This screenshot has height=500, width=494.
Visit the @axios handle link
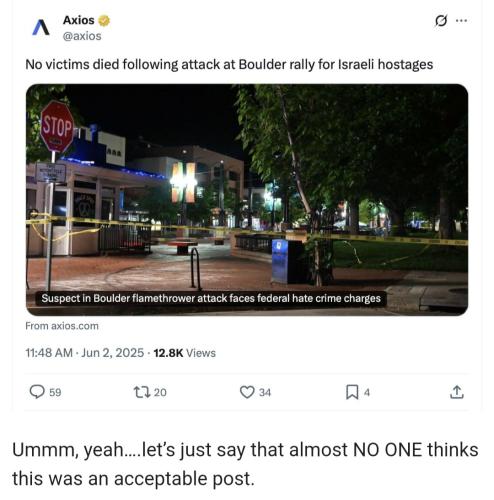pyautogui.click(x=82, y=36)
